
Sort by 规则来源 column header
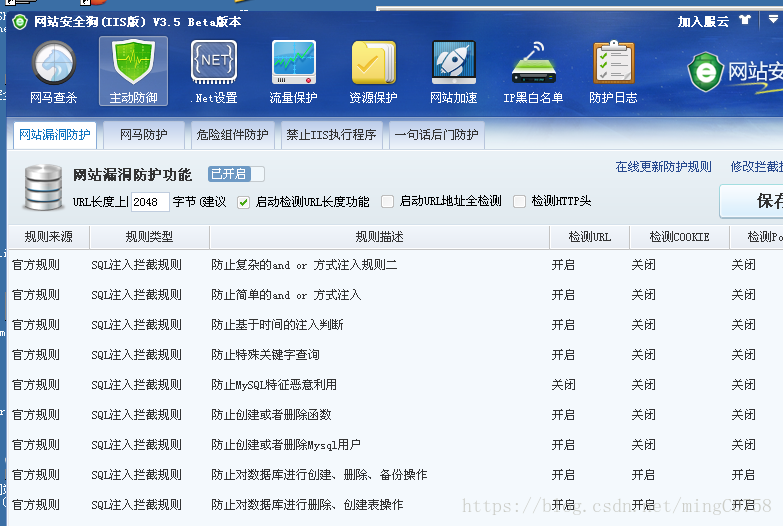[48, 237]
